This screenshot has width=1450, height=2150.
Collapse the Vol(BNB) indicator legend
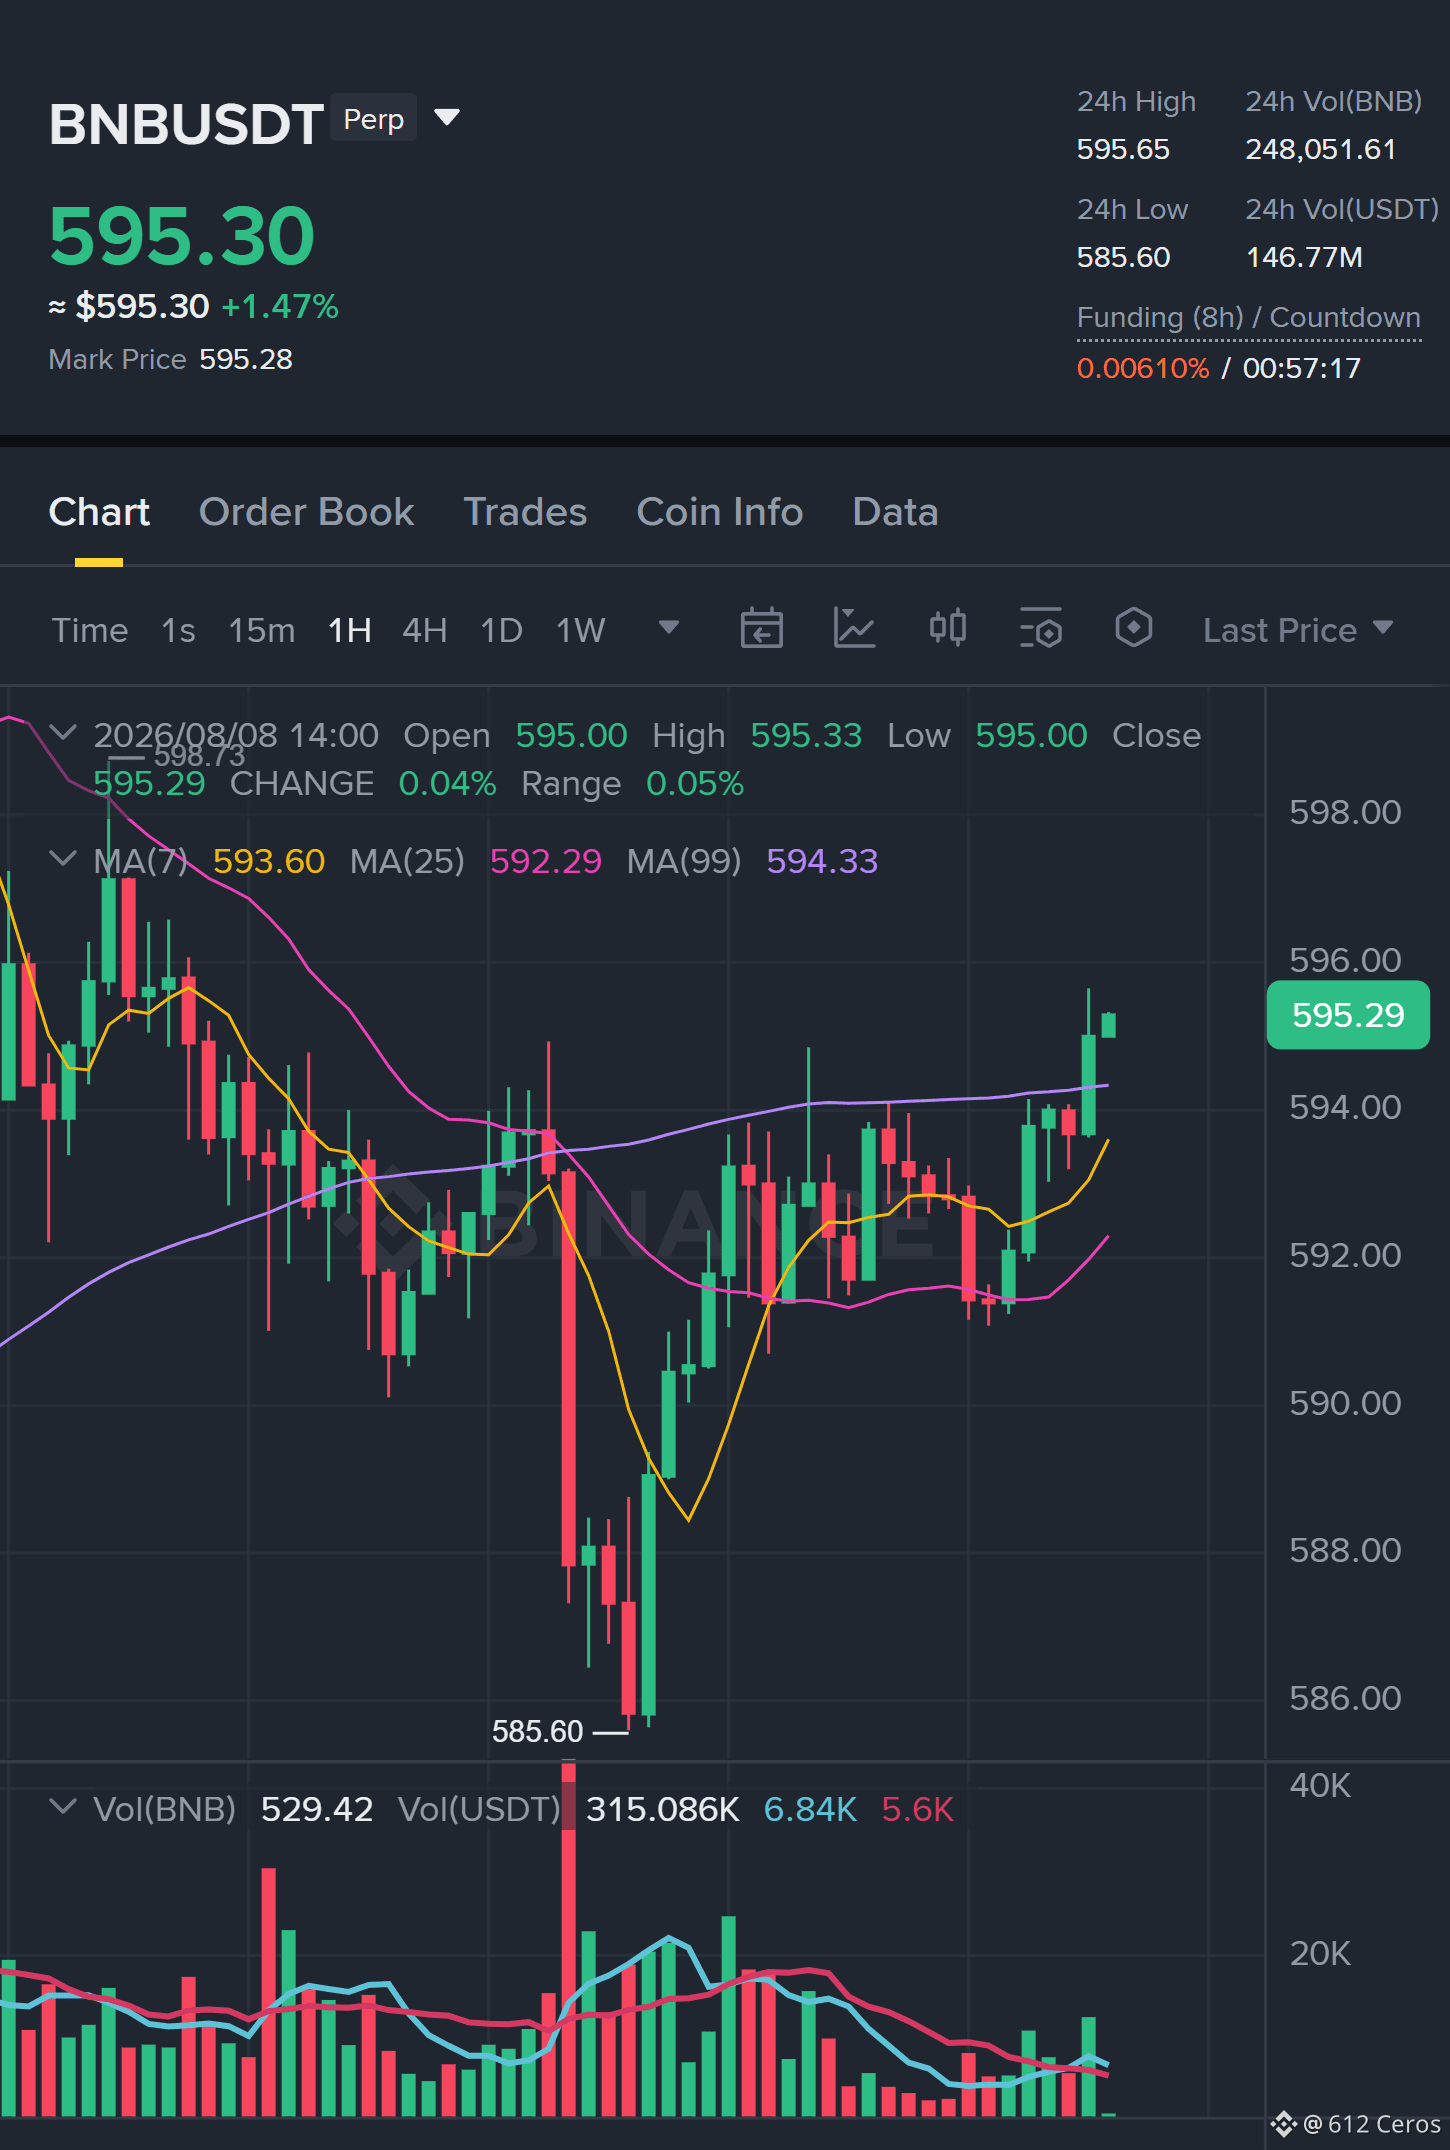pyautogui.click(x=63, y=1807)
